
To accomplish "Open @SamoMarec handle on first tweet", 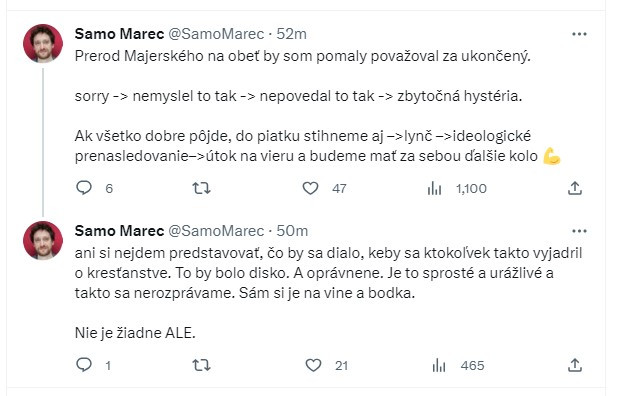I will click(216, 34).
